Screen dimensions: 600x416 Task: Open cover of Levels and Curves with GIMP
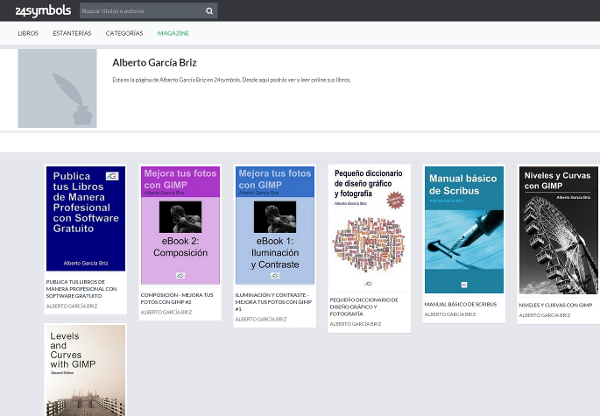[86, 370]
